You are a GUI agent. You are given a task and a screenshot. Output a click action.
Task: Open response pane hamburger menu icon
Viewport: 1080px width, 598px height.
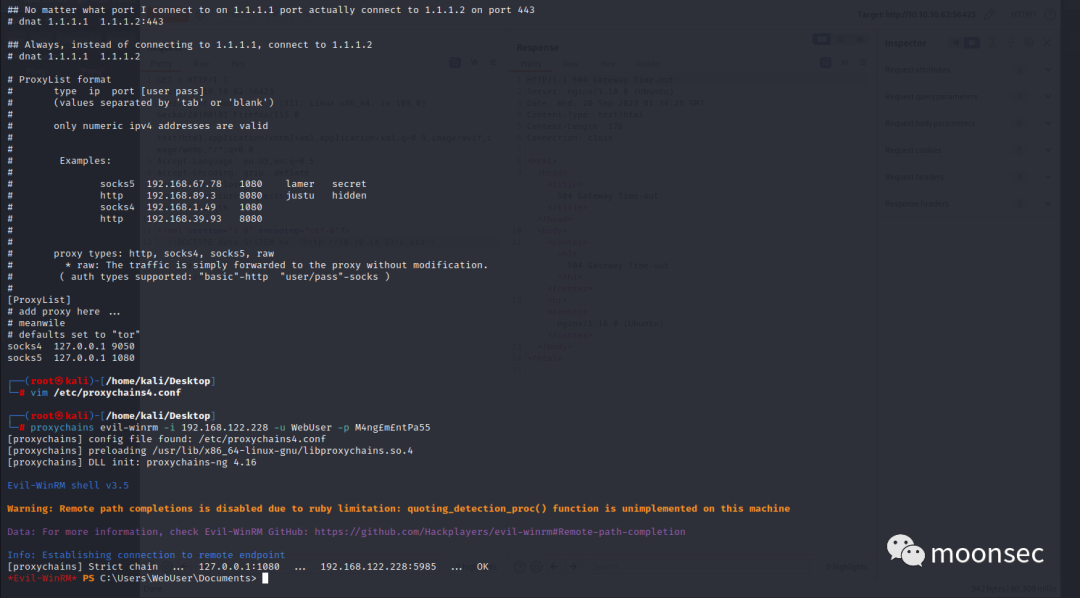coord(862,63)
